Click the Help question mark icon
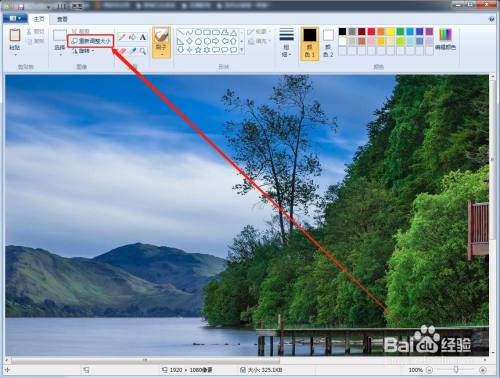 (x=492, y=19)
